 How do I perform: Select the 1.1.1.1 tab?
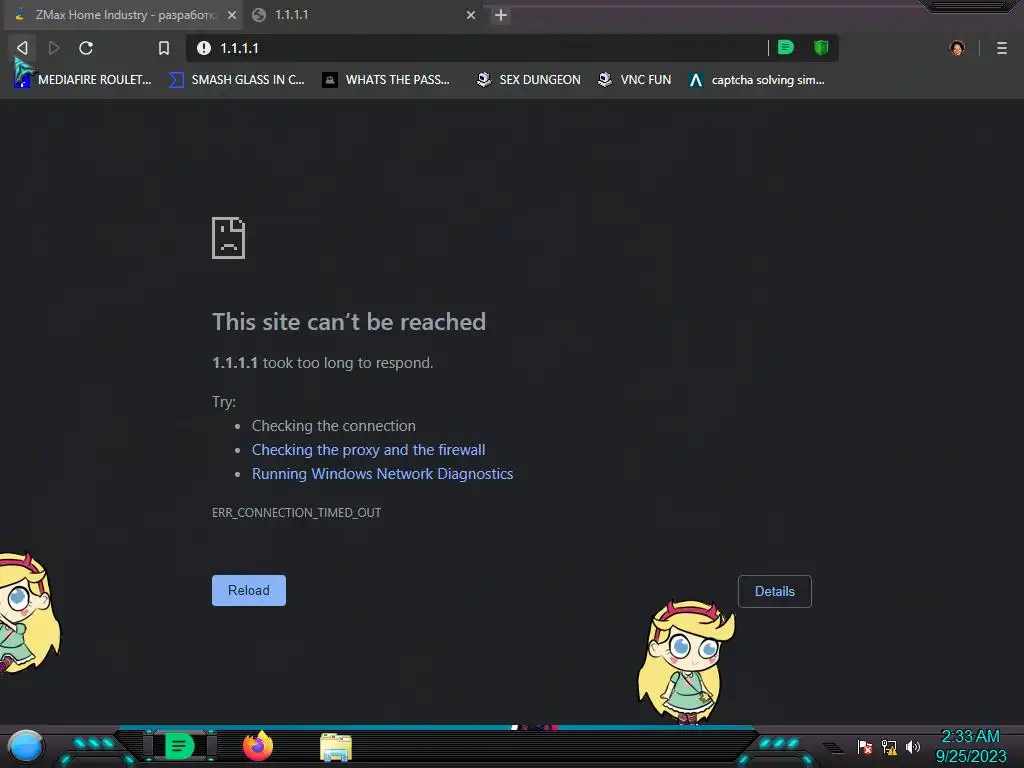366,15
